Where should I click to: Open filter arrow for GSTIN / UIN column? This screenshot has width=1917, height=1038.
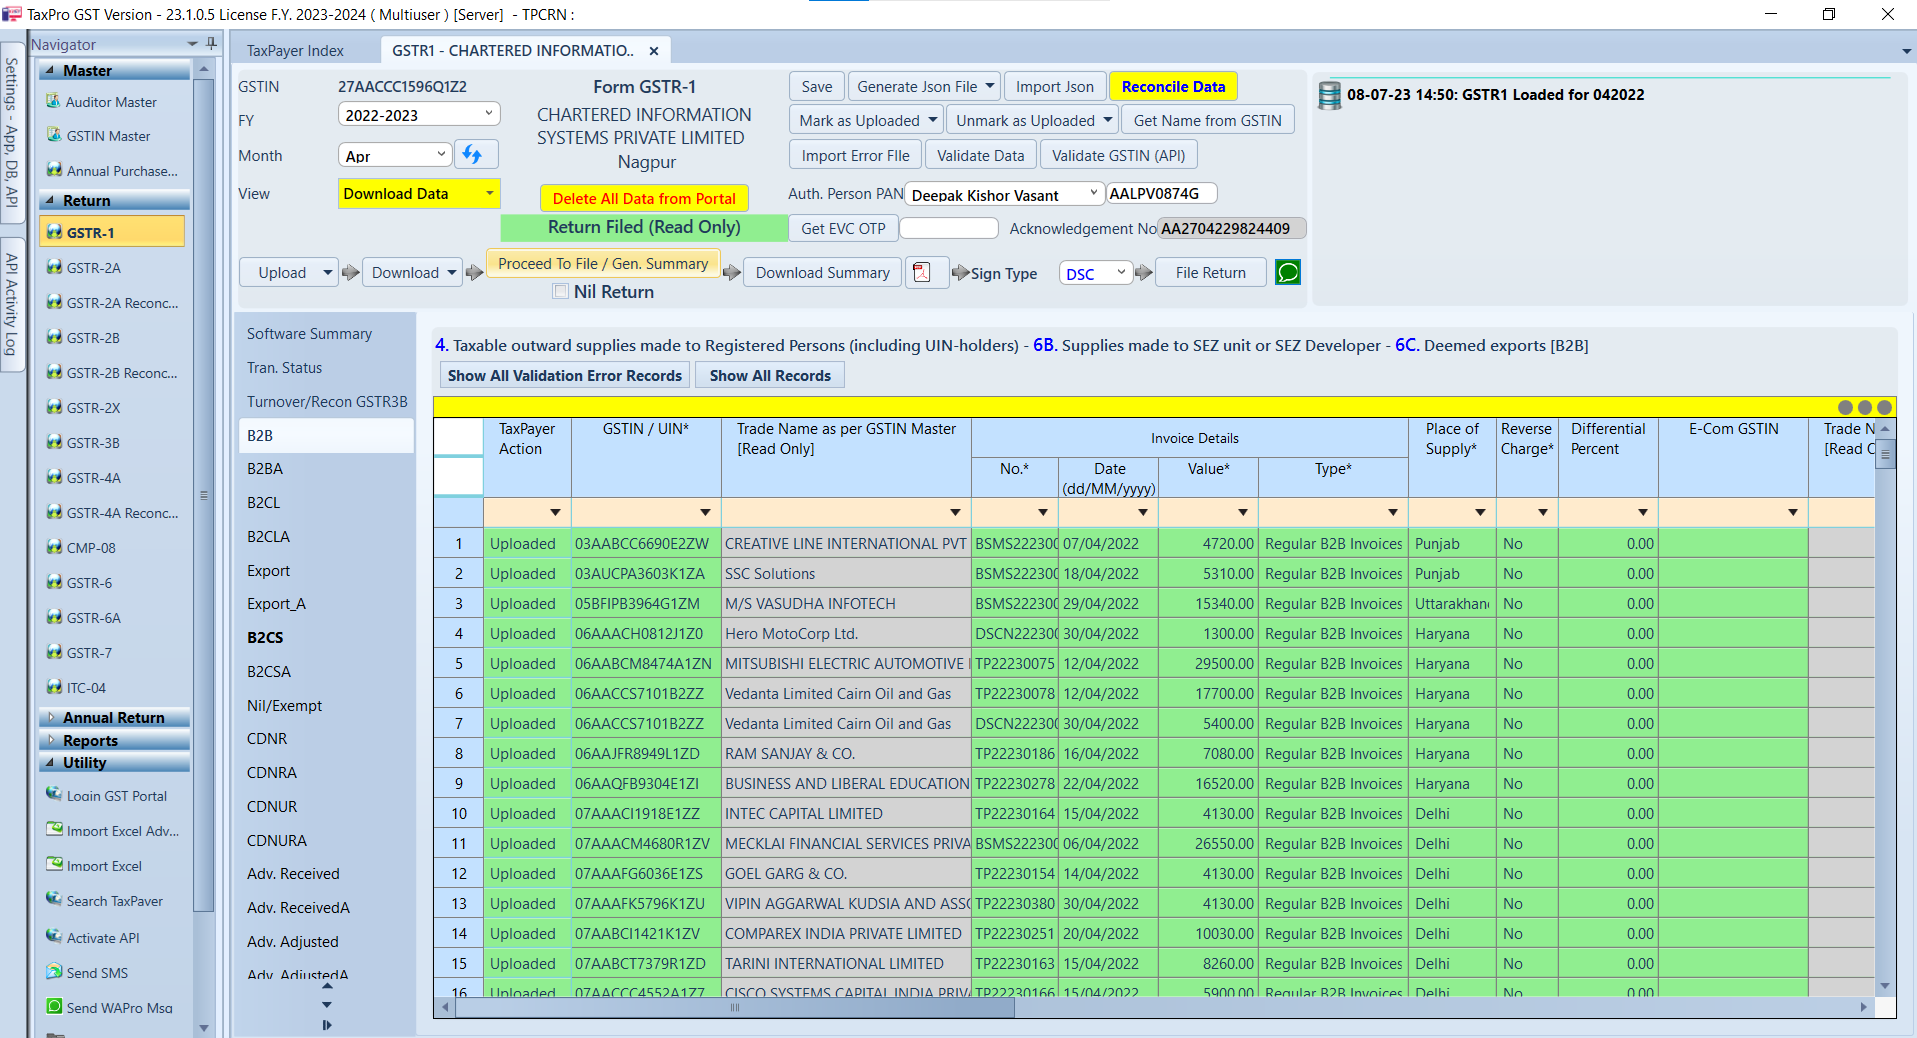[705, 512]
